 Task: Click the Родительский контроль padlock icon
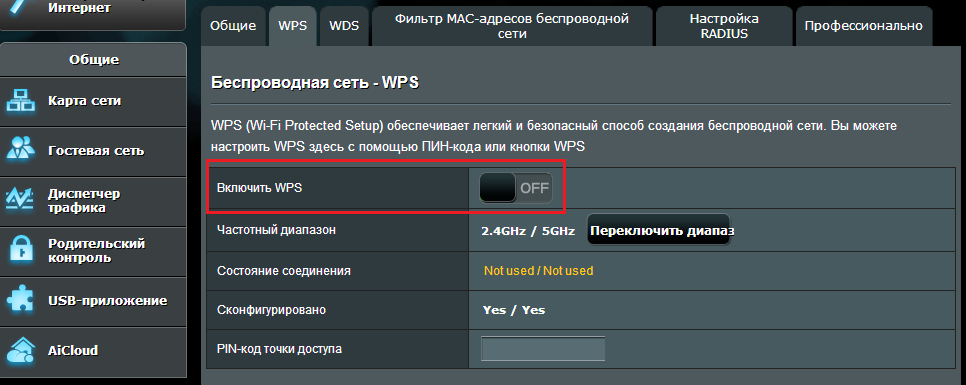click(x=21, y=251)
